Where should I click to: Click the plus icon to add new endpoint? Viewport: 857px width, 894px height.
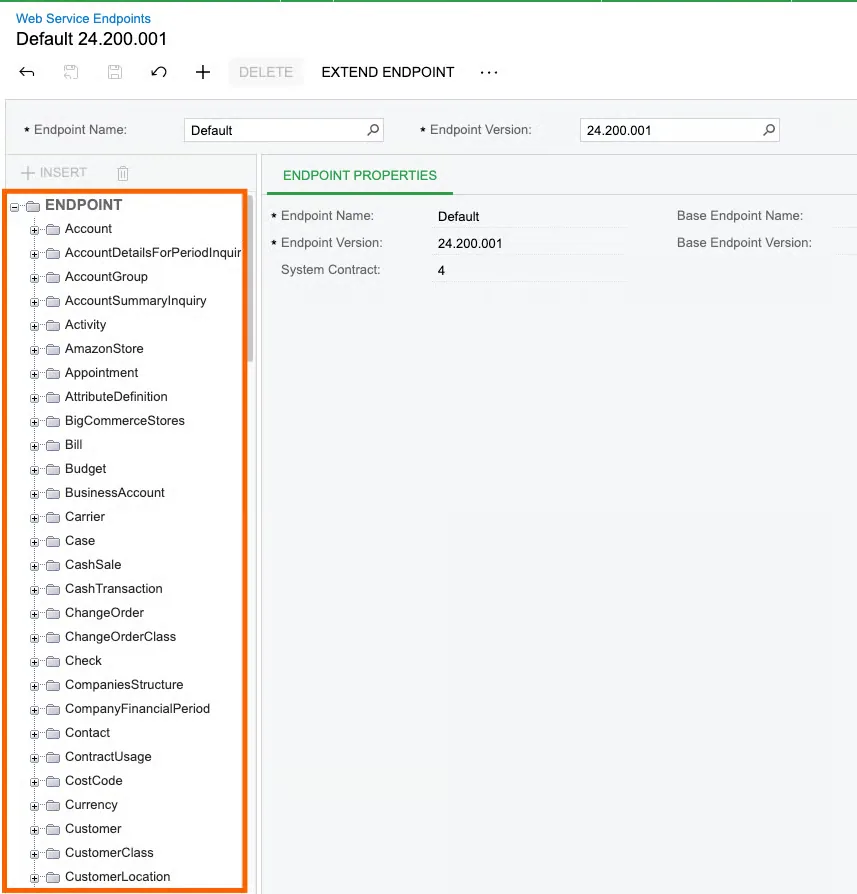click(x=203, y=72)
